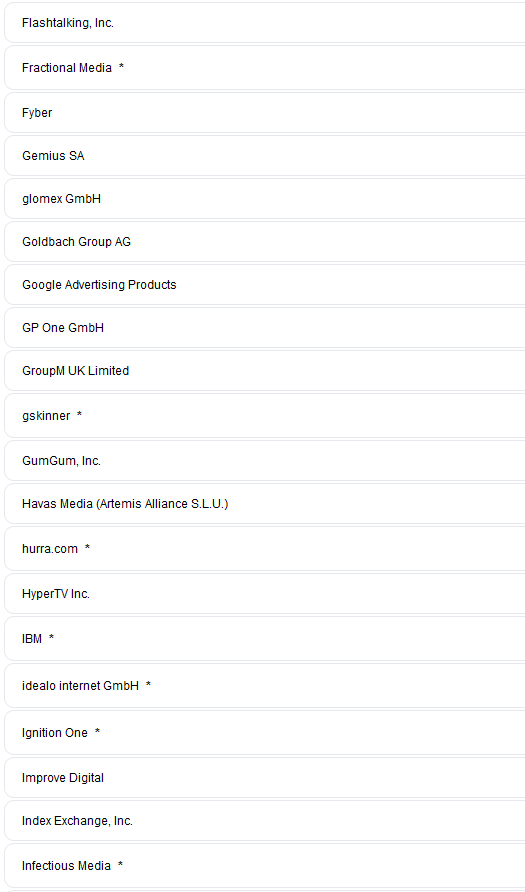Open the Ignition One vendor entry
The image size is (525, 892).
point(264,733)
